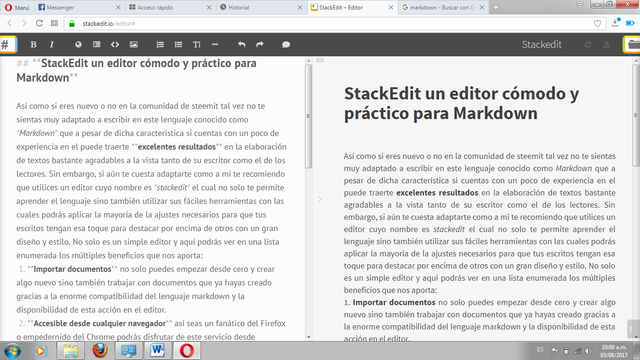640x360 pixels.
Task: Switch to the Messenger tab
Action: point(79,7)
